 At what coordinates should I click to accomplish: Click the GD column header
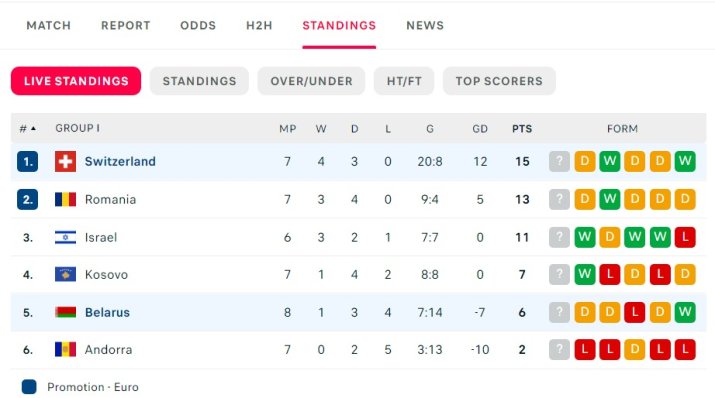click(480, 129)
